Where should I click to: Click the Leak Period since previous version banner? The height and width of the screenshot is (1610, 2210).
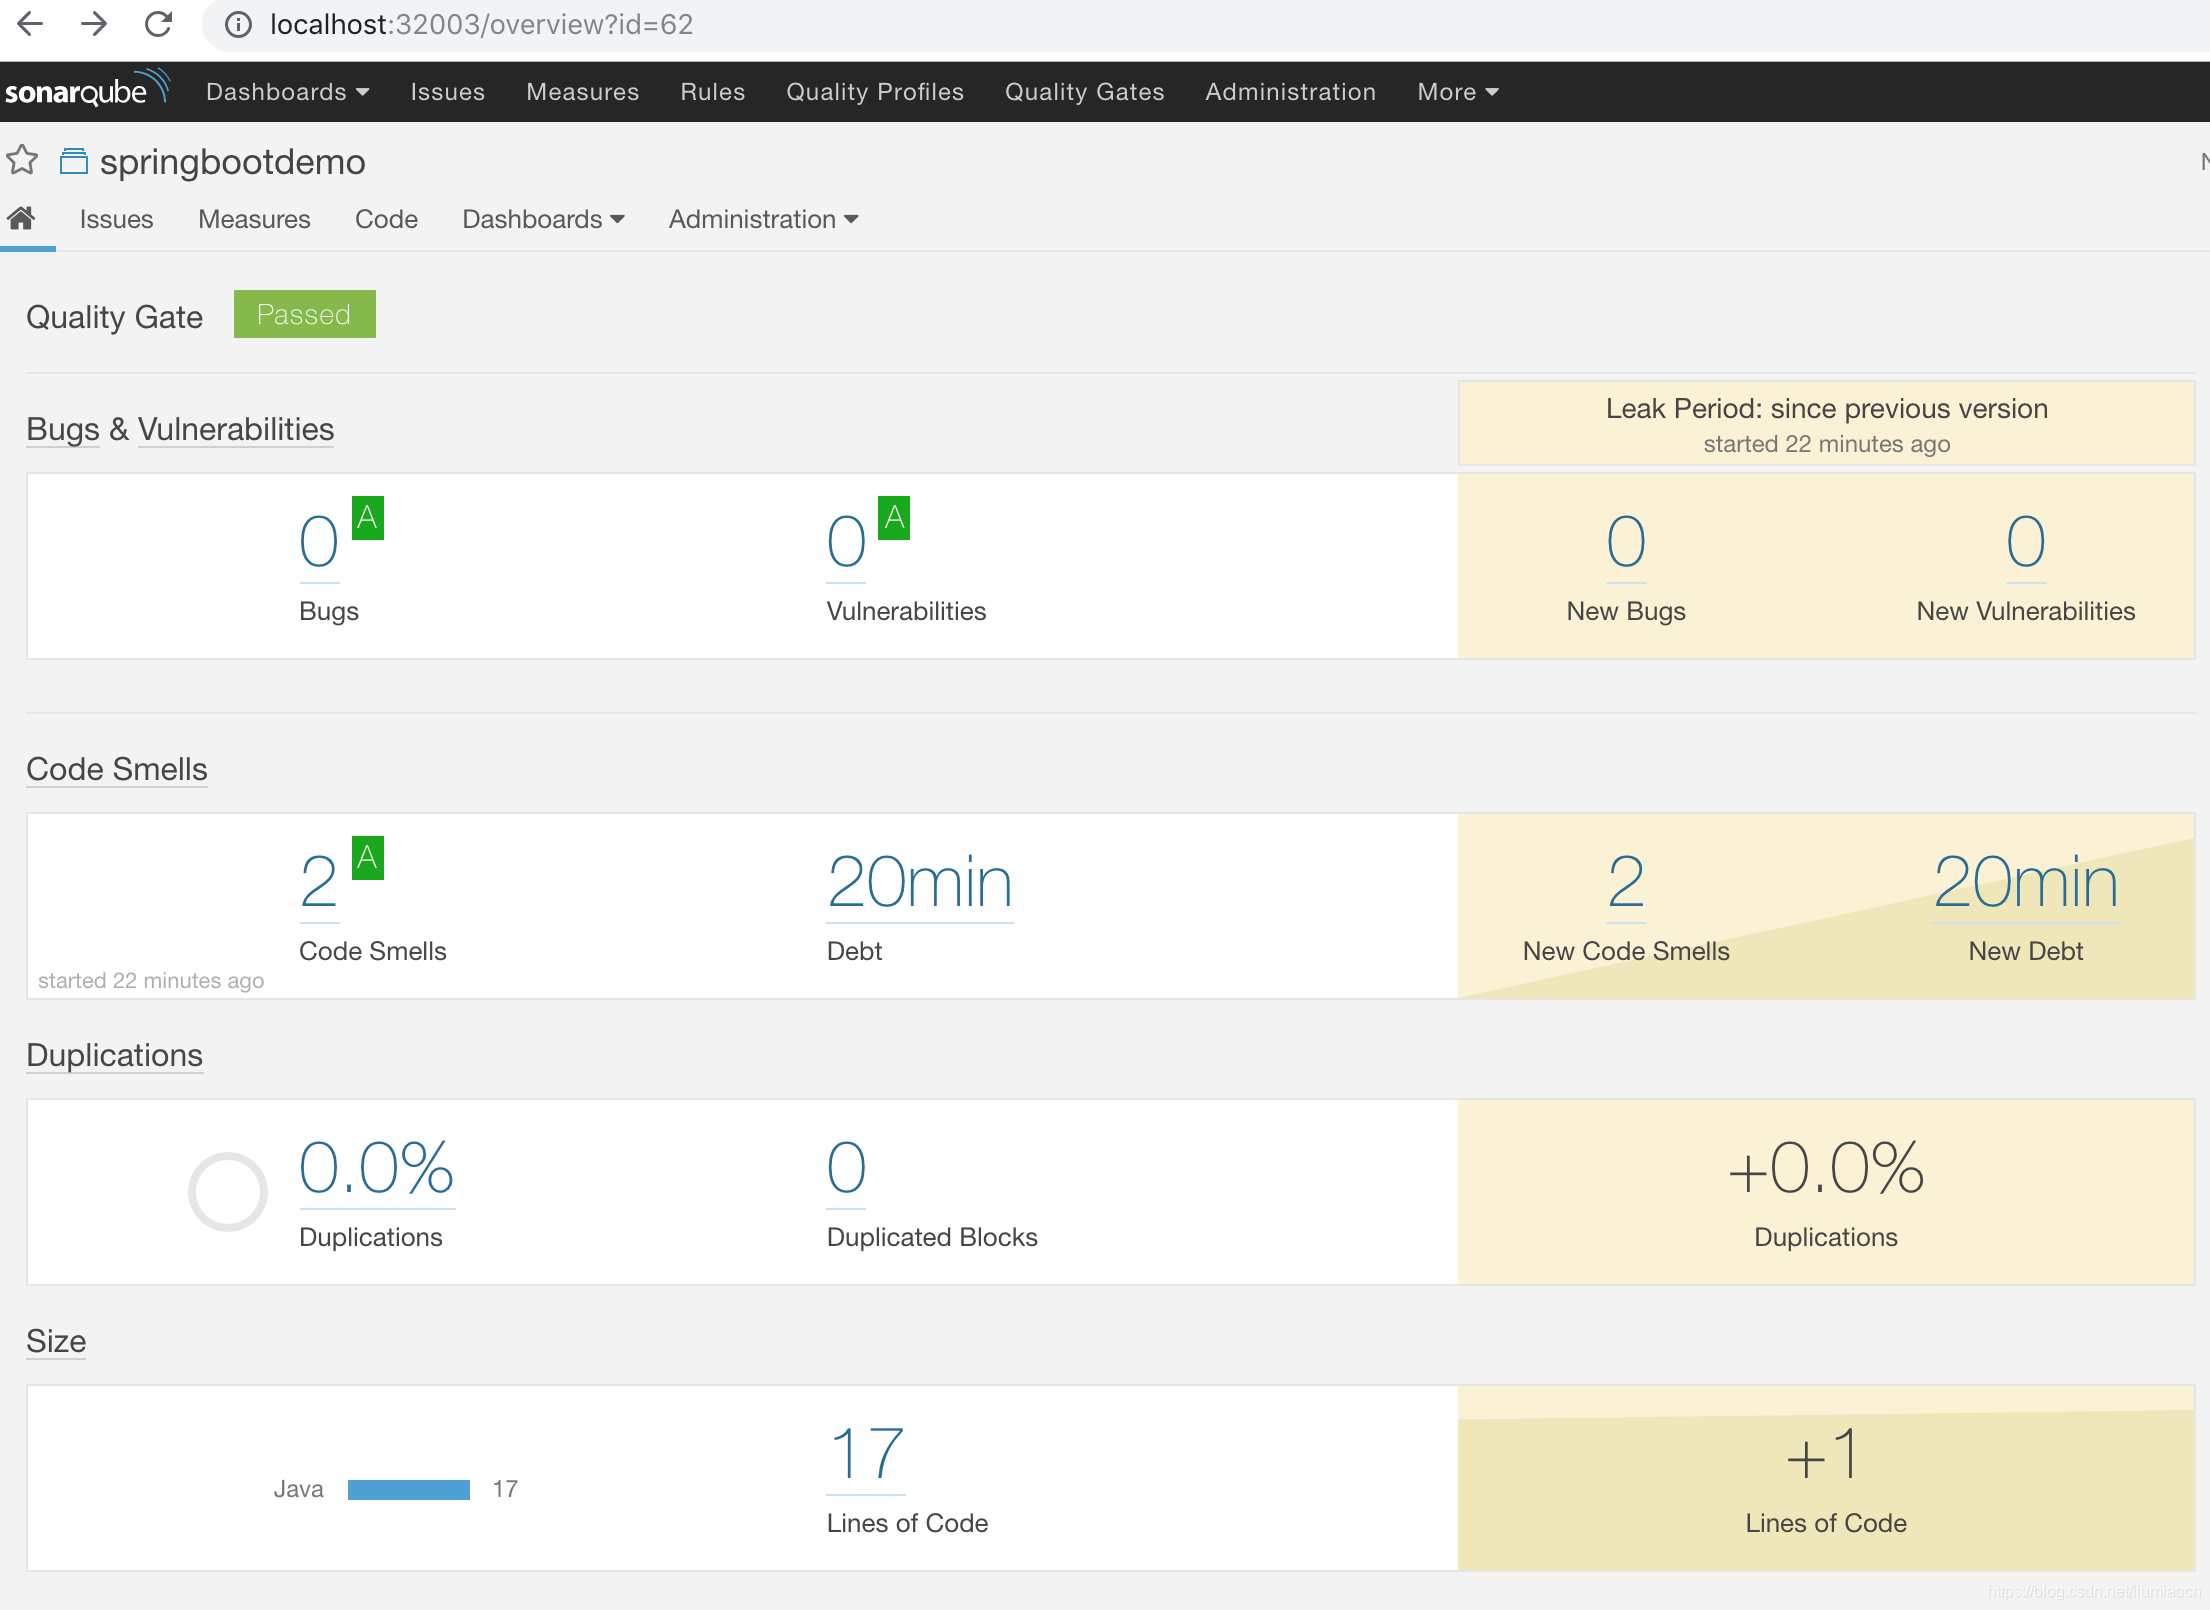tap(1826, 423)
